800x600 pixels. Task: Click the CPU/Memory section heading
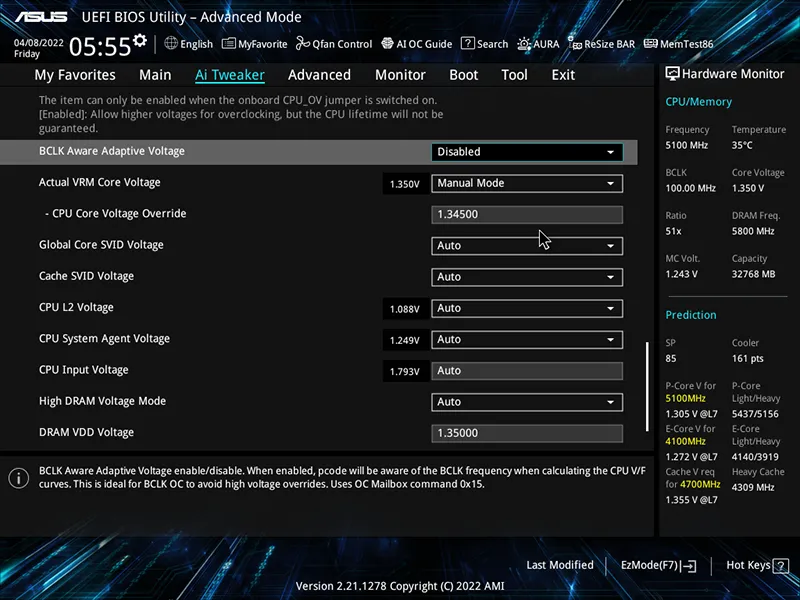click(x=698, y=102)
